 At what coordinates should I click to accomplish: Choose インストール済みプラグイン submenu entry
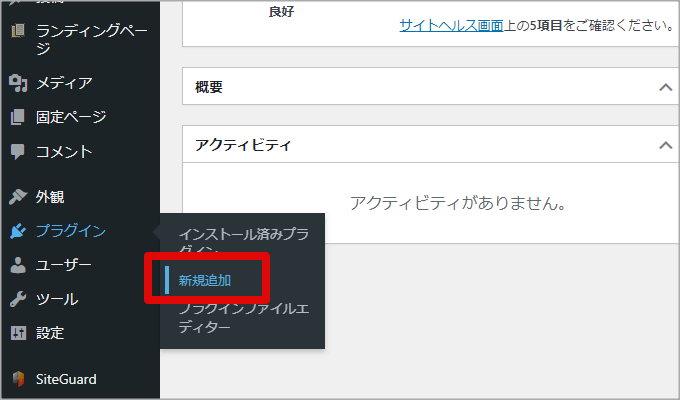(244, 241)
